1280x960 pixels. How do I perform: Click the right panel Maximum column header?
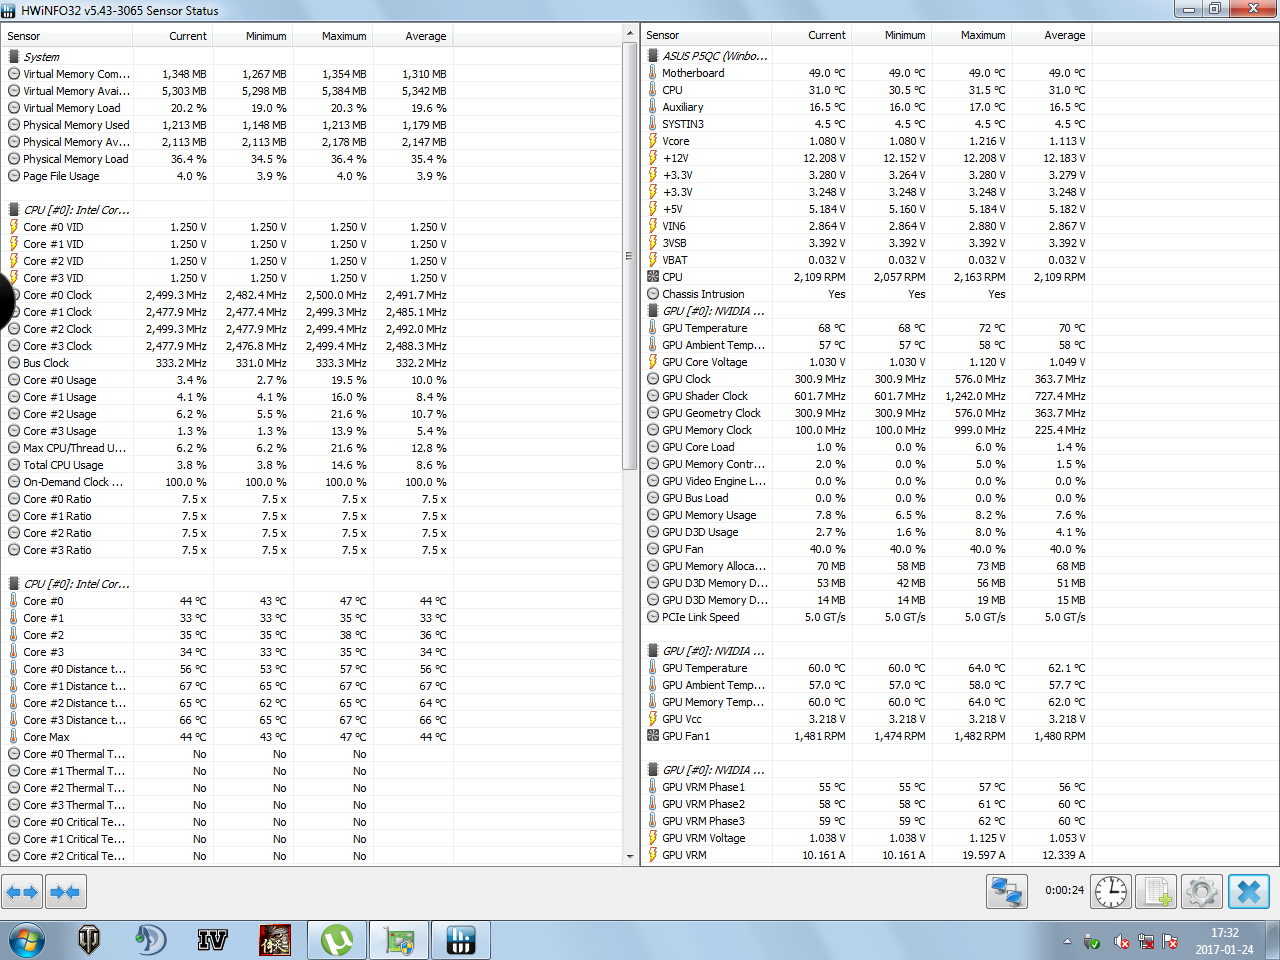pos(971,35)
